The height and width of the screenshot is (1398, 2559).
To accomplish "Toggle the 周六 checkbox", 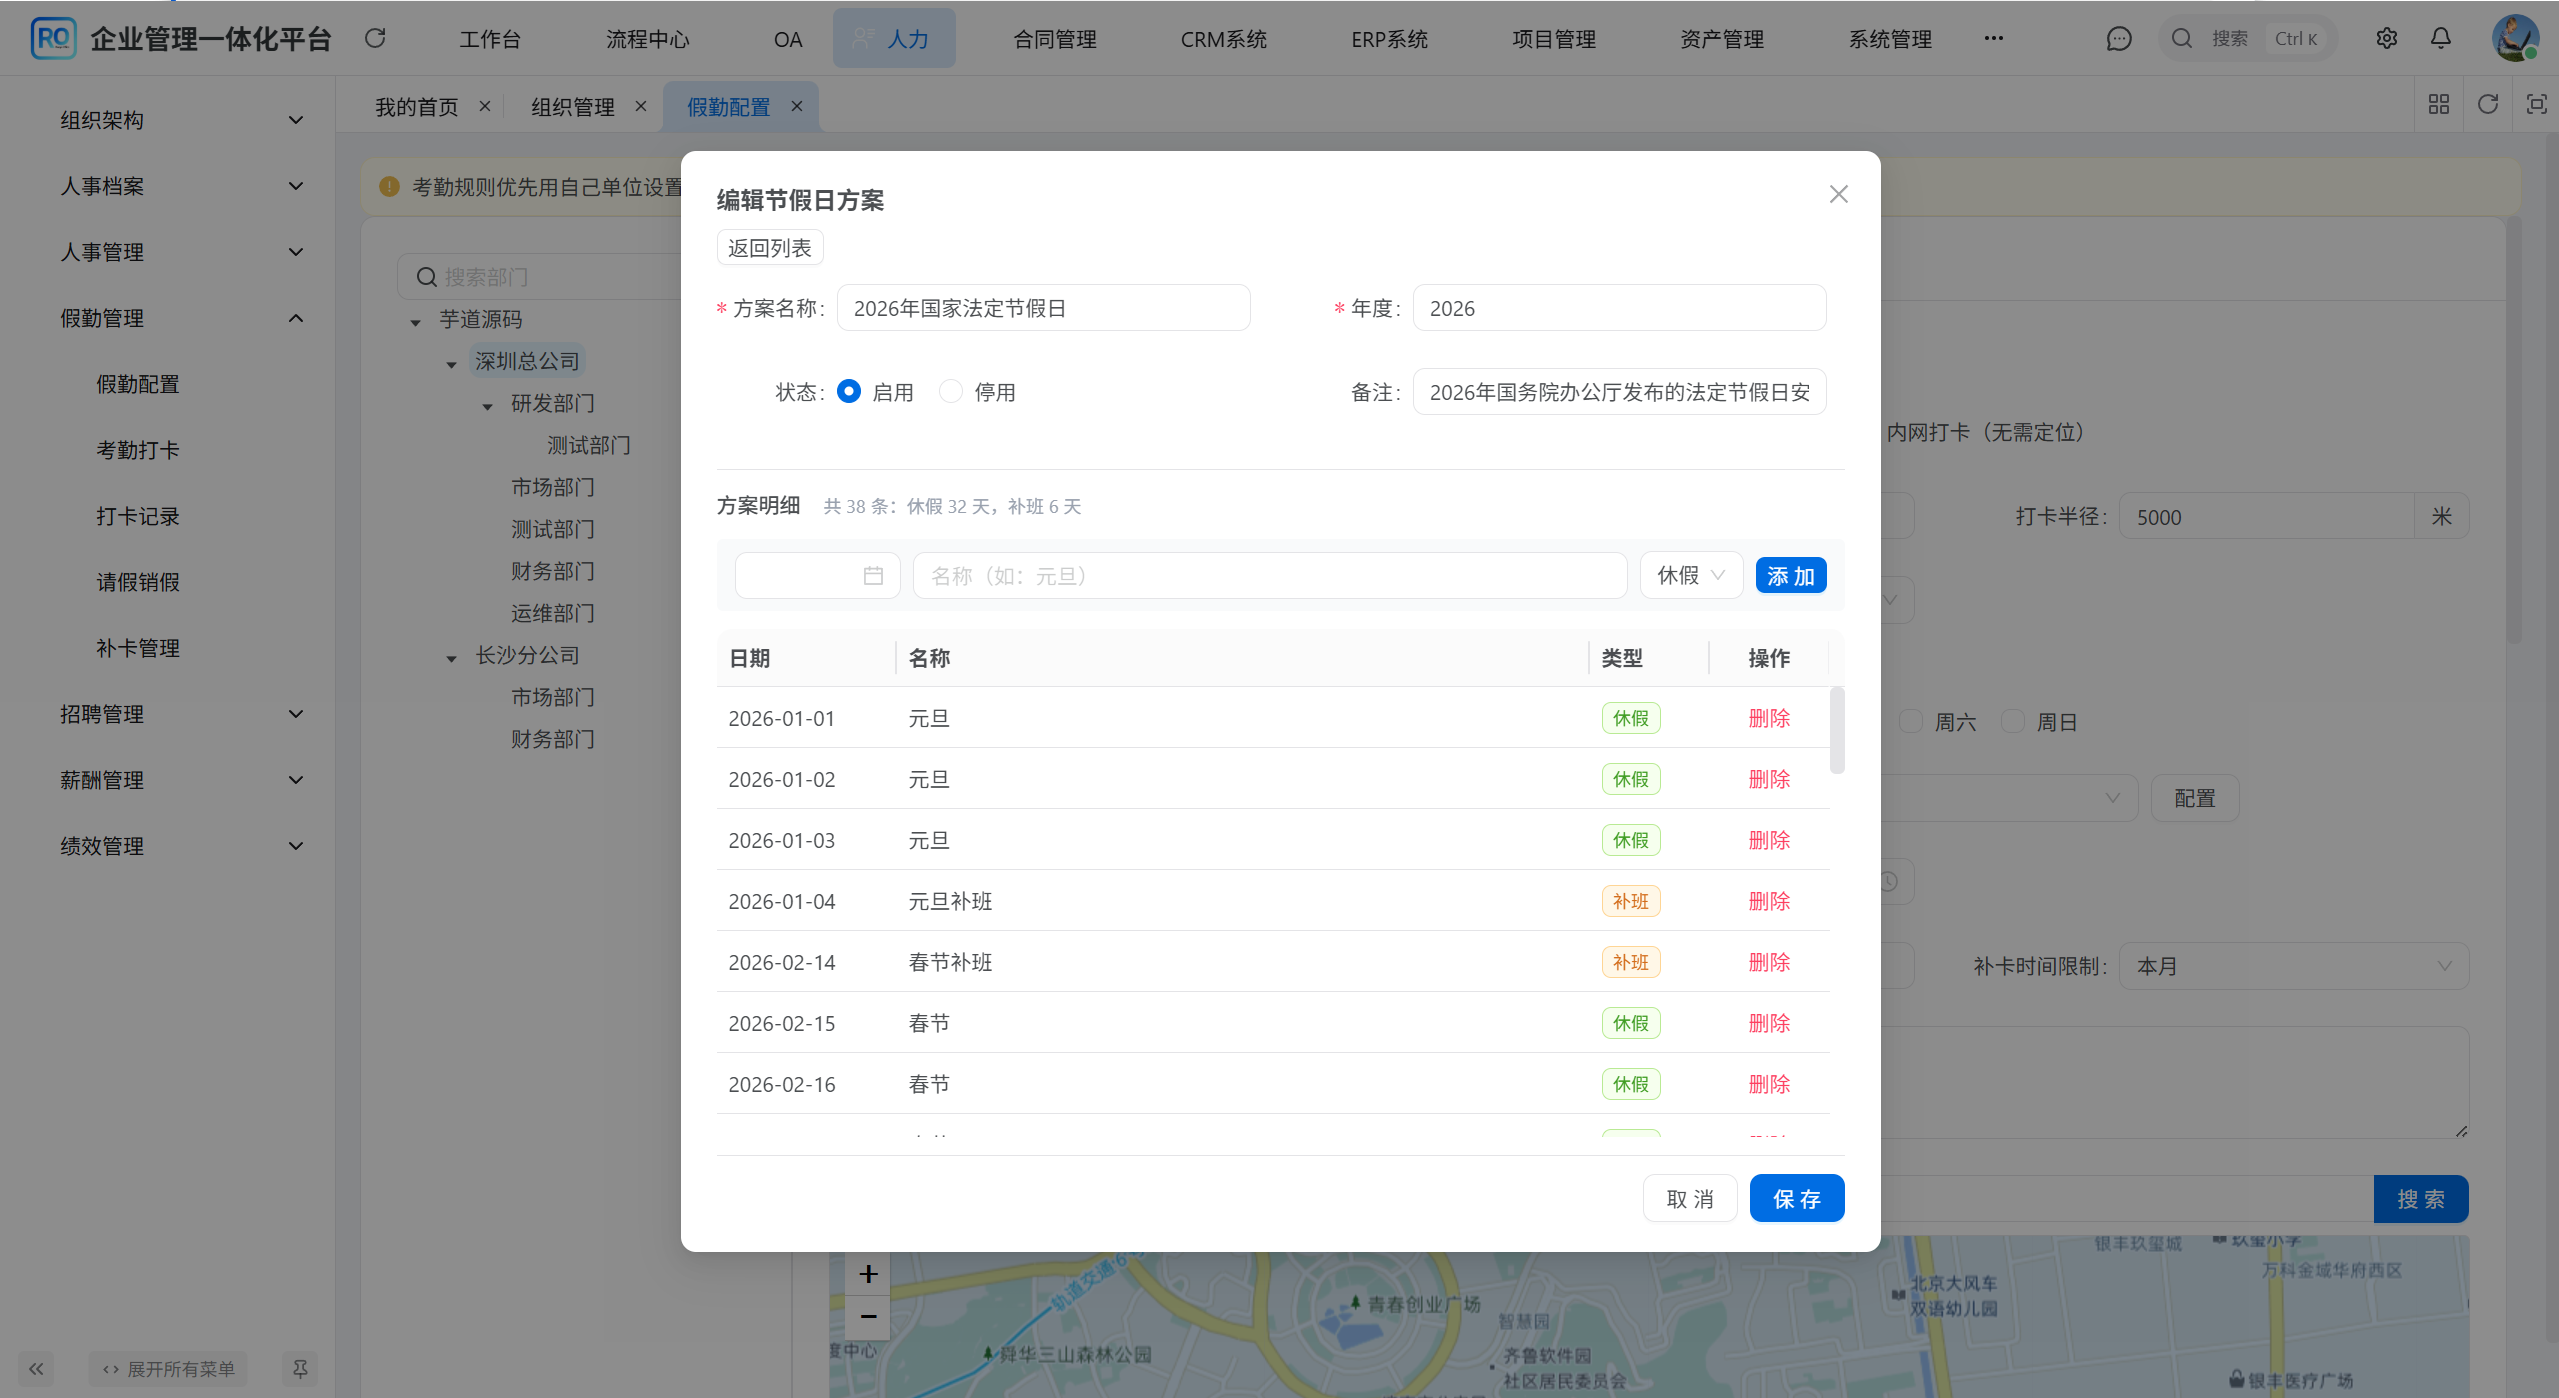I will coord(1911,721).
